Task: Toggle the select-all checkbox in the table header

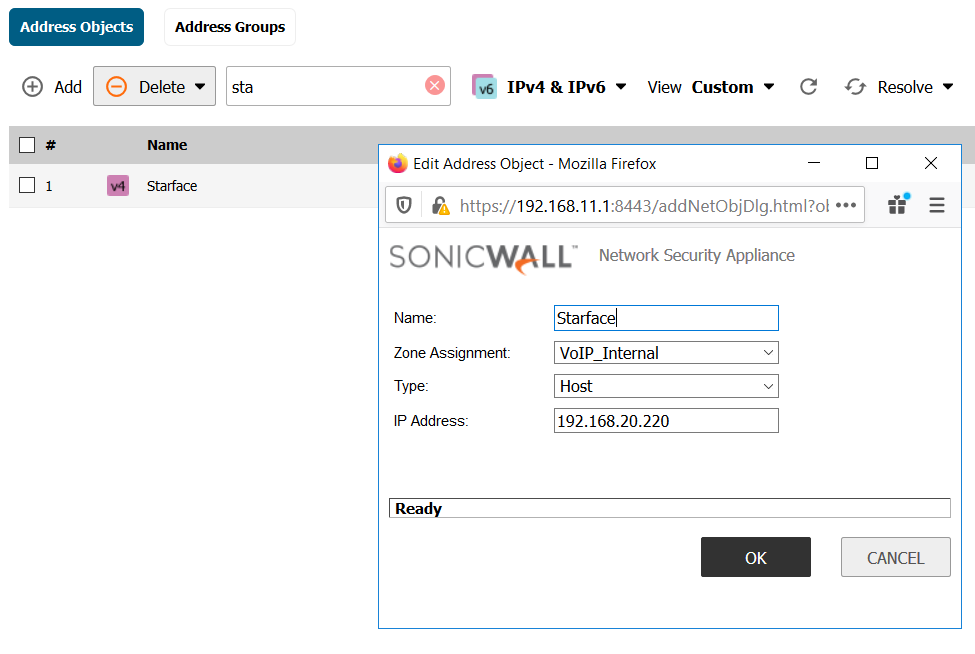Action: click(x=27, y=145)
